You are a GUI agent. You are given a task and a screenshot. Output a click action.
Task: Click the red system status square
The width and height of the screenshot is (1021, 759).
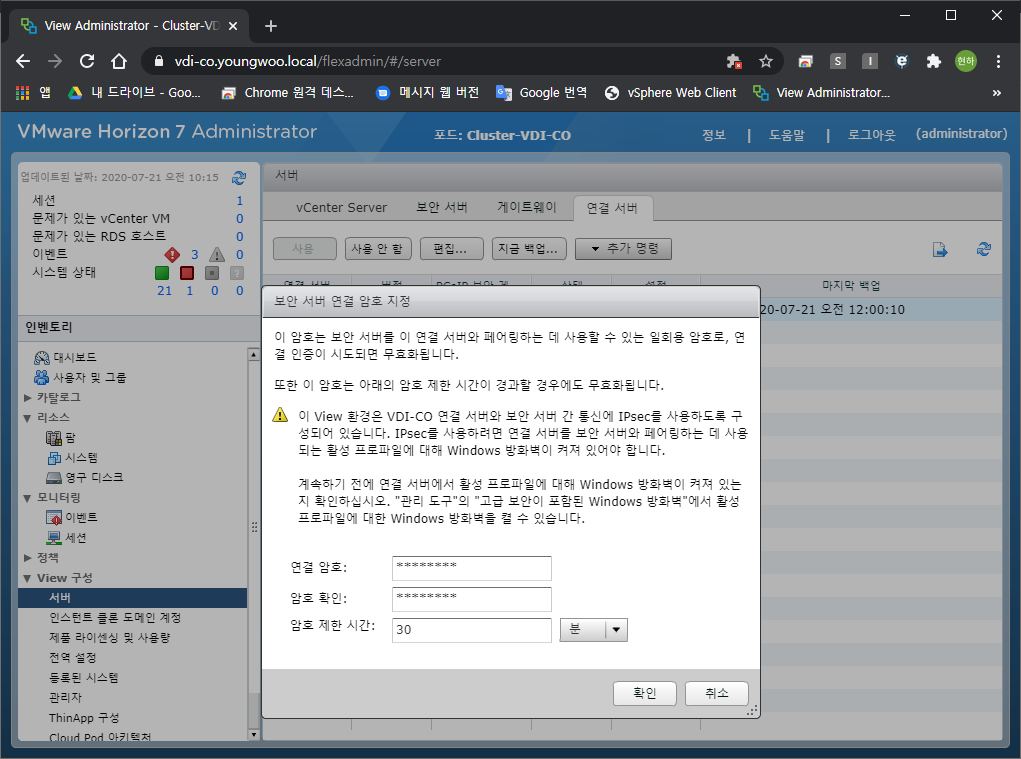[187, 273]
